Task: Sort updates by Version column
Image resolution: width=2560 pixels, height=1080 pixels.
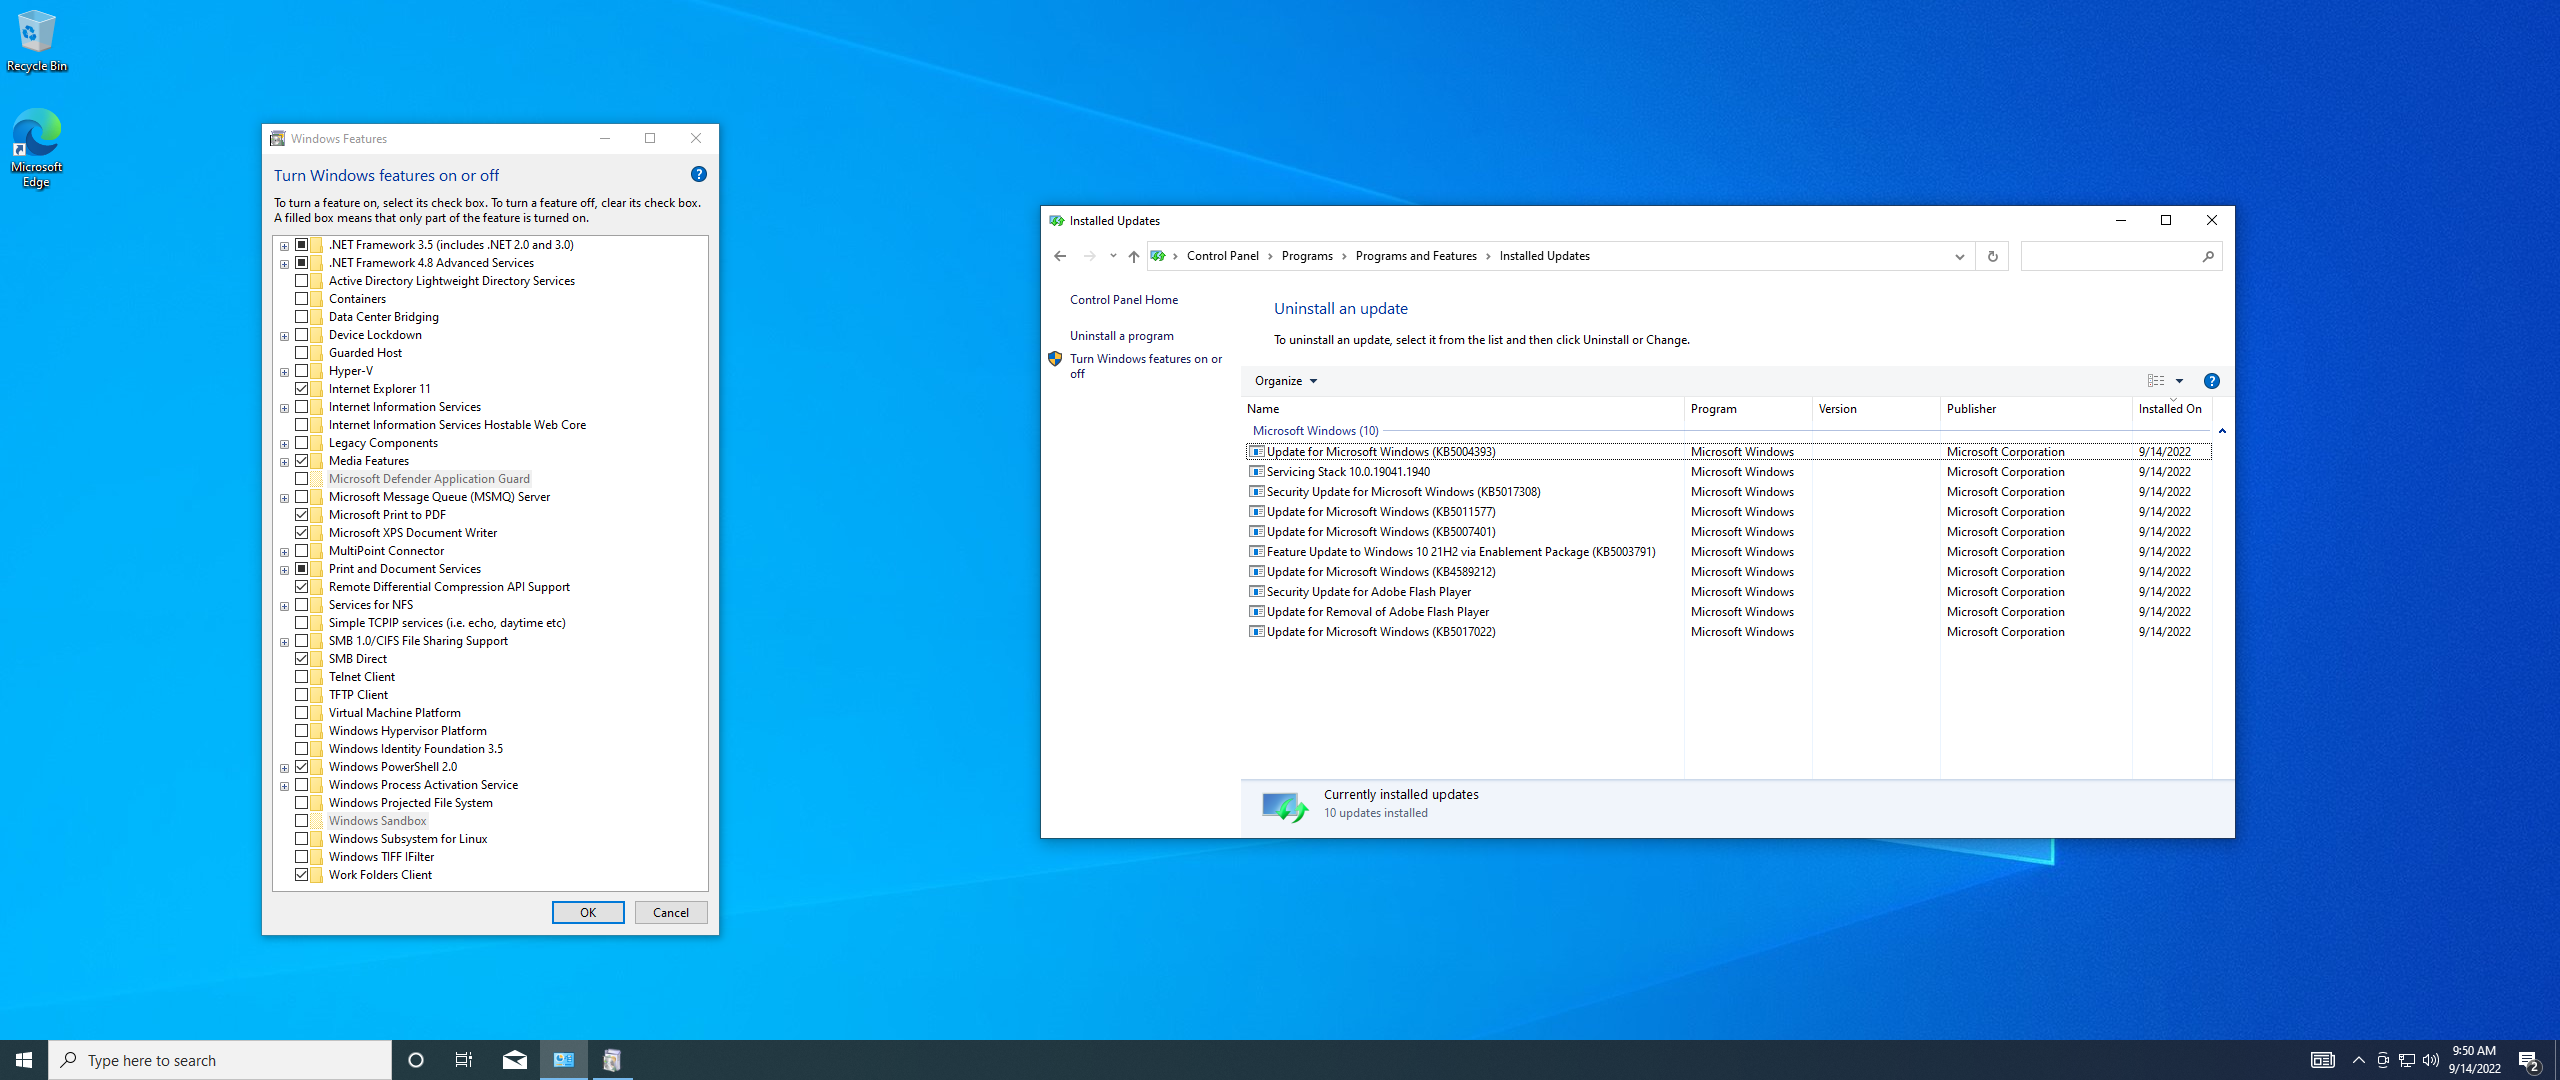Action: [1876, 409]
